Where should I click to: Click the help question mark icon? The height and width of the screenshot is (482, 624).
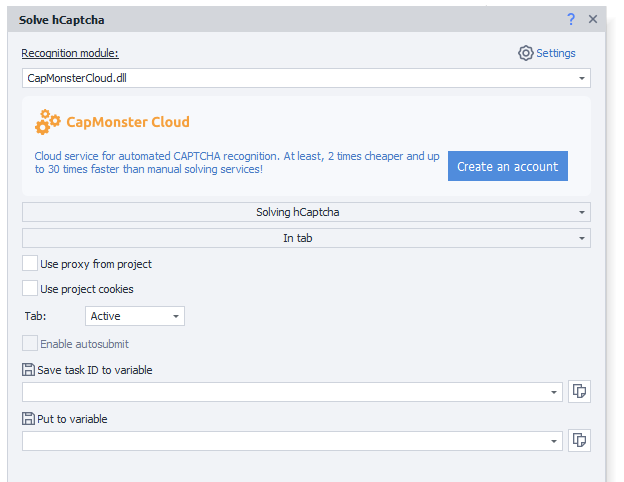[x=571, y=19]
